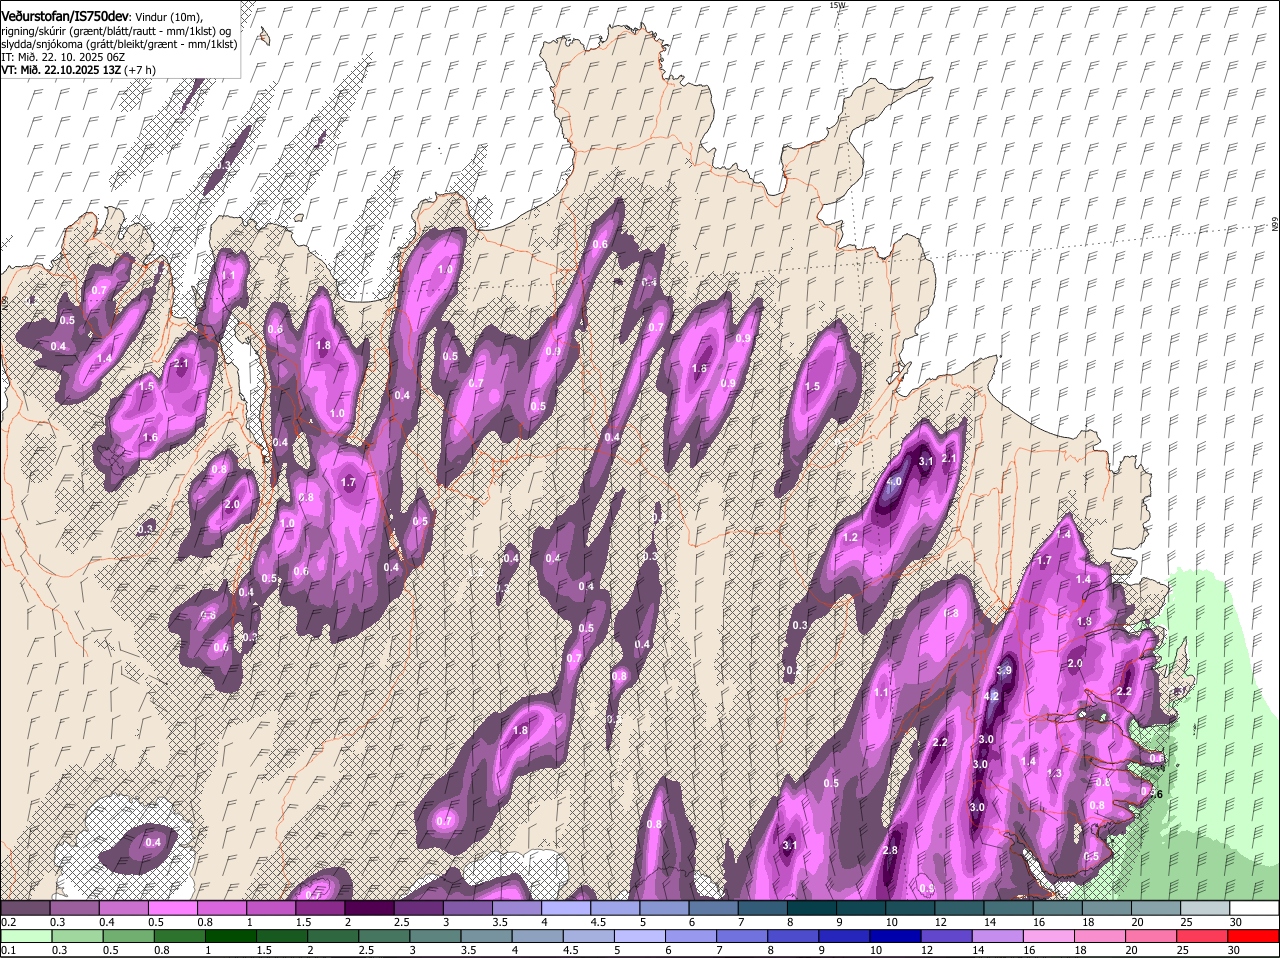The height and width of the screenshot is (958, 1280).
Task: Click the darkest purple swatch between 2 and 2.5
Action: 369,908
